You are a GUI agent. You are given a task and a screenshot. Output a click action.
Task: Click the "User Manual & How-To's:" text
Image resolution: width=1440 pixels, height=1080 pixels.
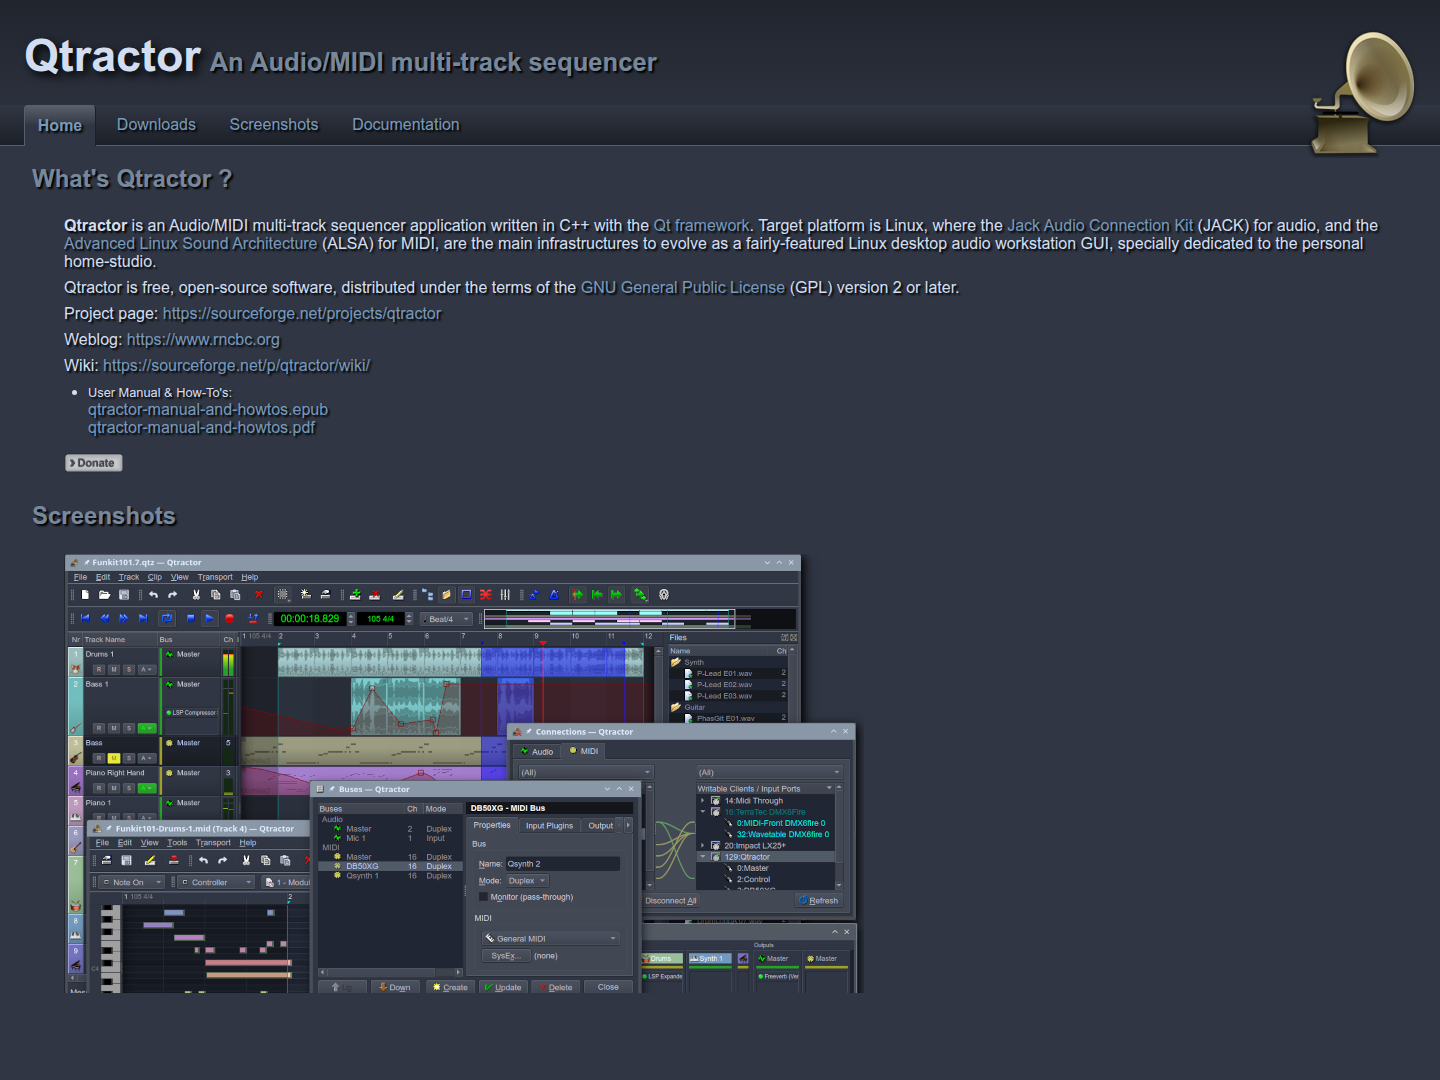160,393
